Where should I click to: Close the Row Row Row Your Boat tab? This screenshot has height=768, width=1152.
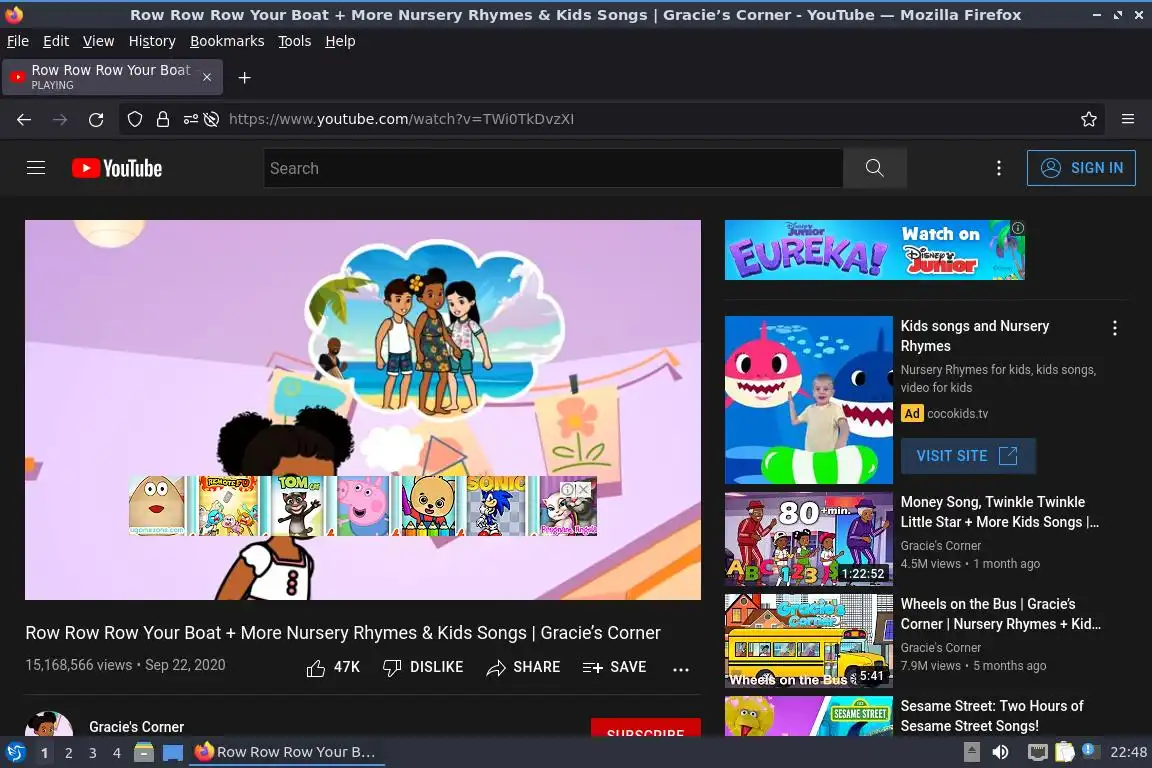coord(207,77)
